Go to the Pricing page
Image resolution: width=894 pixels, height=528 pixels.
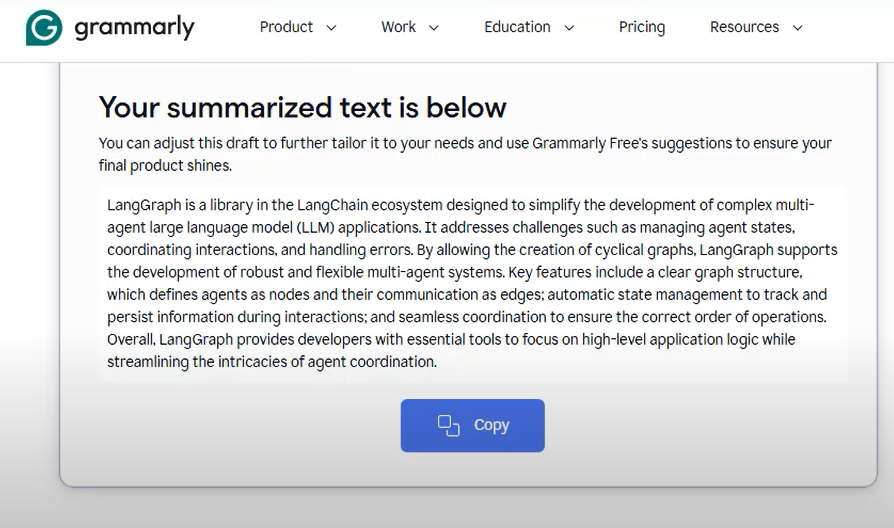coord(642,27)
